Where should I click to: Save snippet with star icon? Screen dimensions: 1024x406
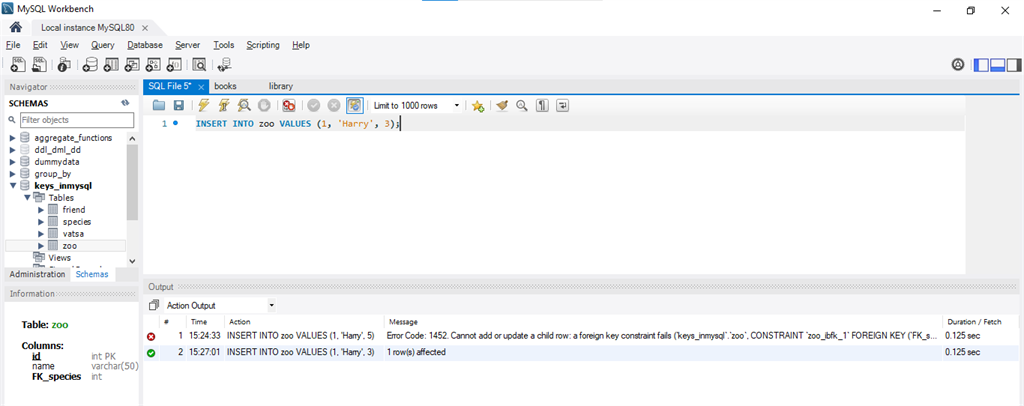478,105
